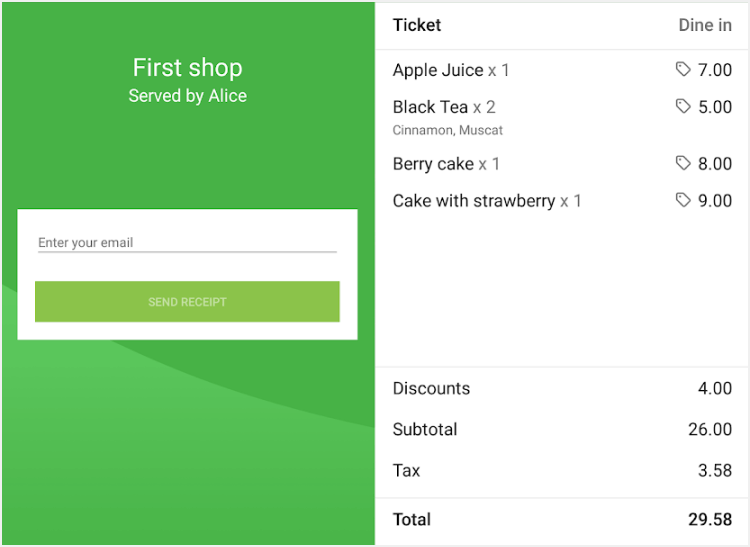Click the discount tag icon beside Apple Juice

pos(683,70)
